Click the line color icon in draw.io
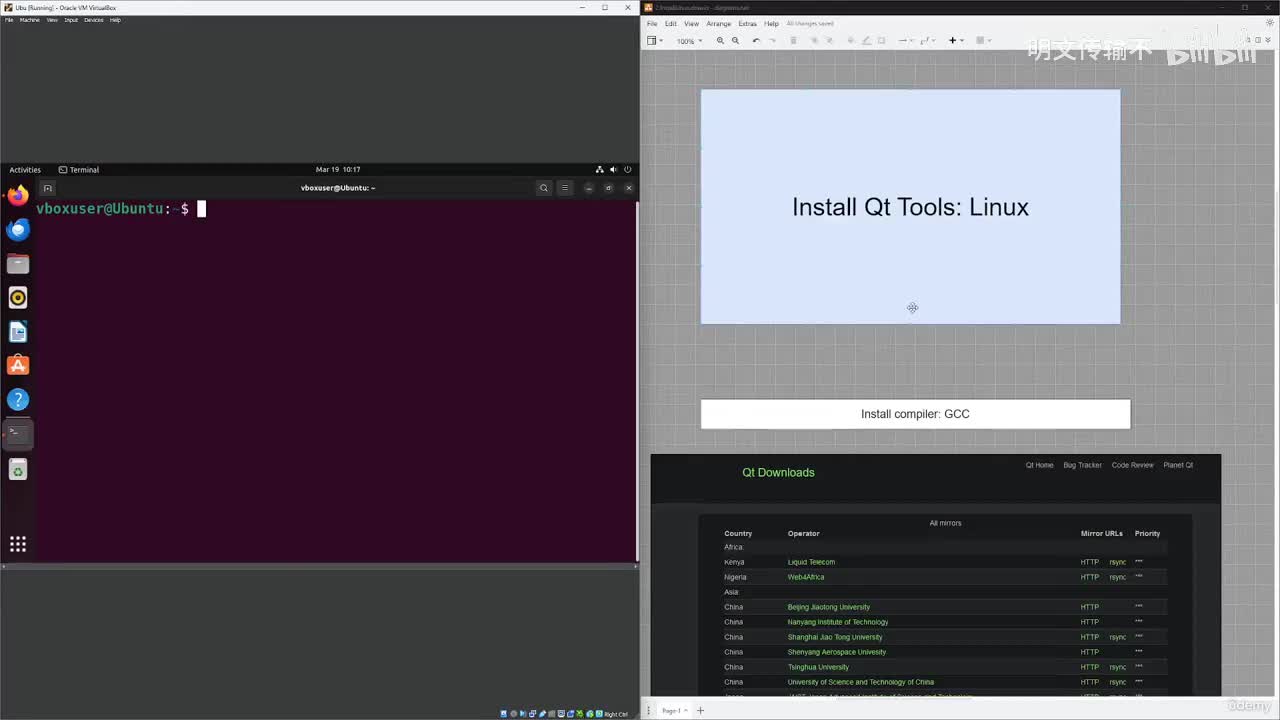 coord(866,41)
